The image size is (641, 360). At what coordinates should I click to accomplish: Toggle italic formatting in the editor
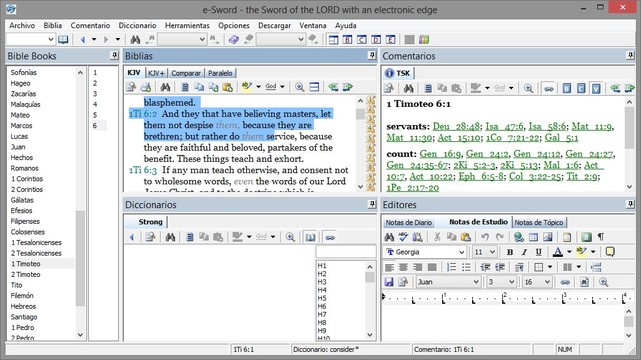[524, 252]
